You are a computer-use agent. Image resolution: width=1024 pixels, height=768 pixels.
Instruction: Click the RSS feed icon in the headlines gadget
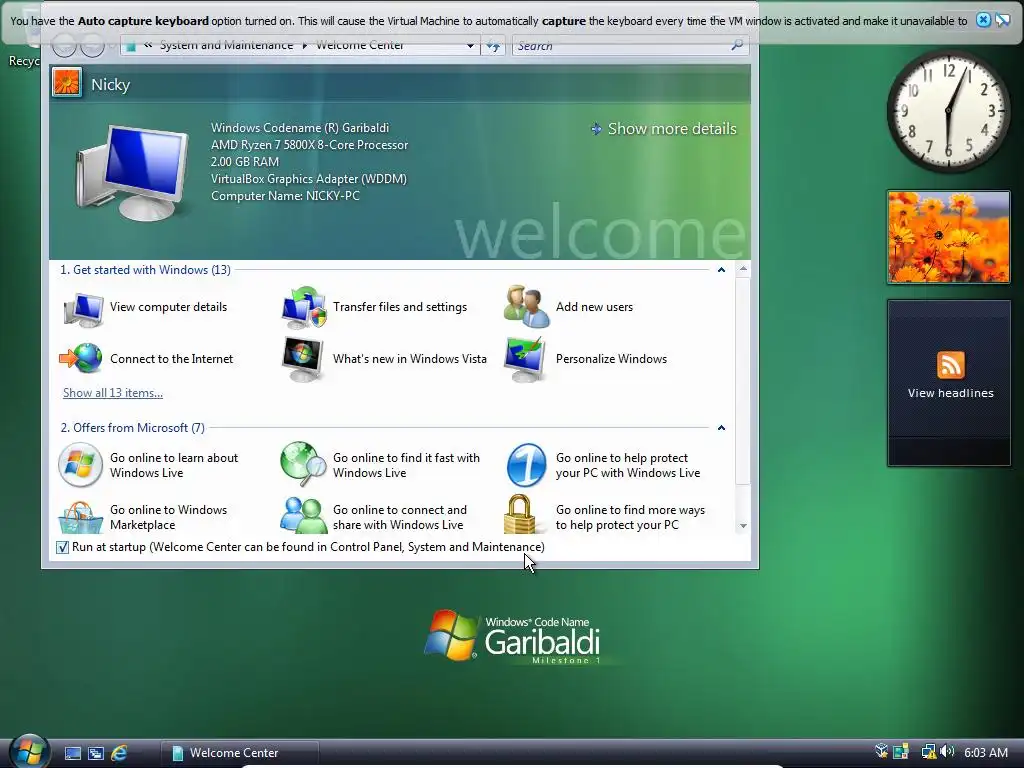[x=950, y=364]
